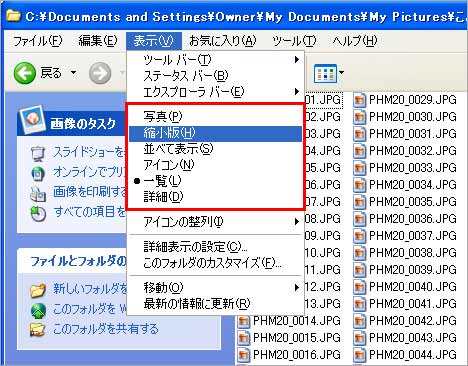Expand 移動(O) submenu

[215, 287]
